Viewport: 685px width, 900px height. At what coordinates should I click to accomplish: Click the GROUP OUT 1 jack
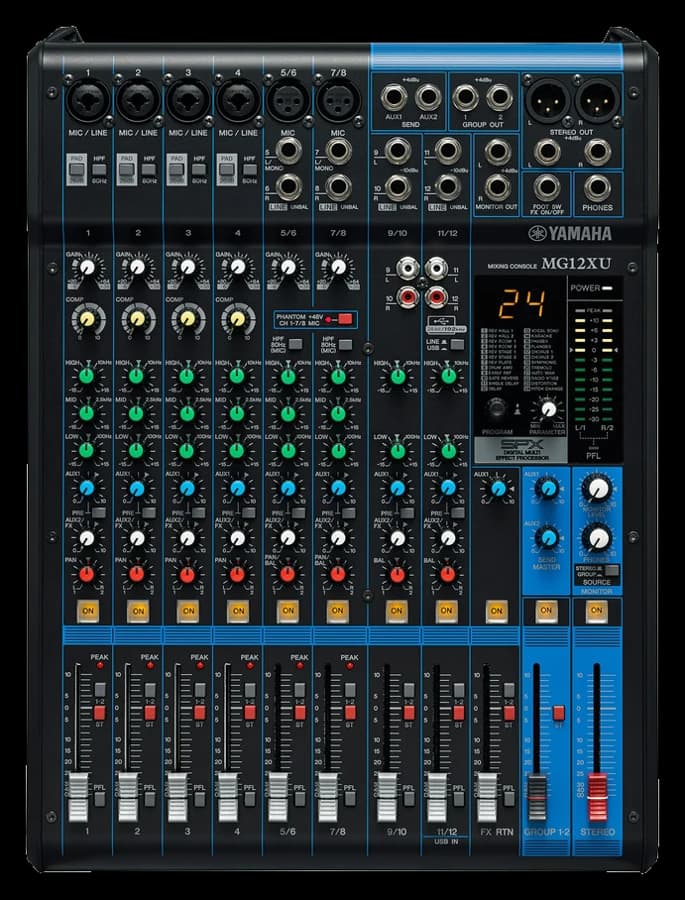pyautogui.click(x=465, y=97)
